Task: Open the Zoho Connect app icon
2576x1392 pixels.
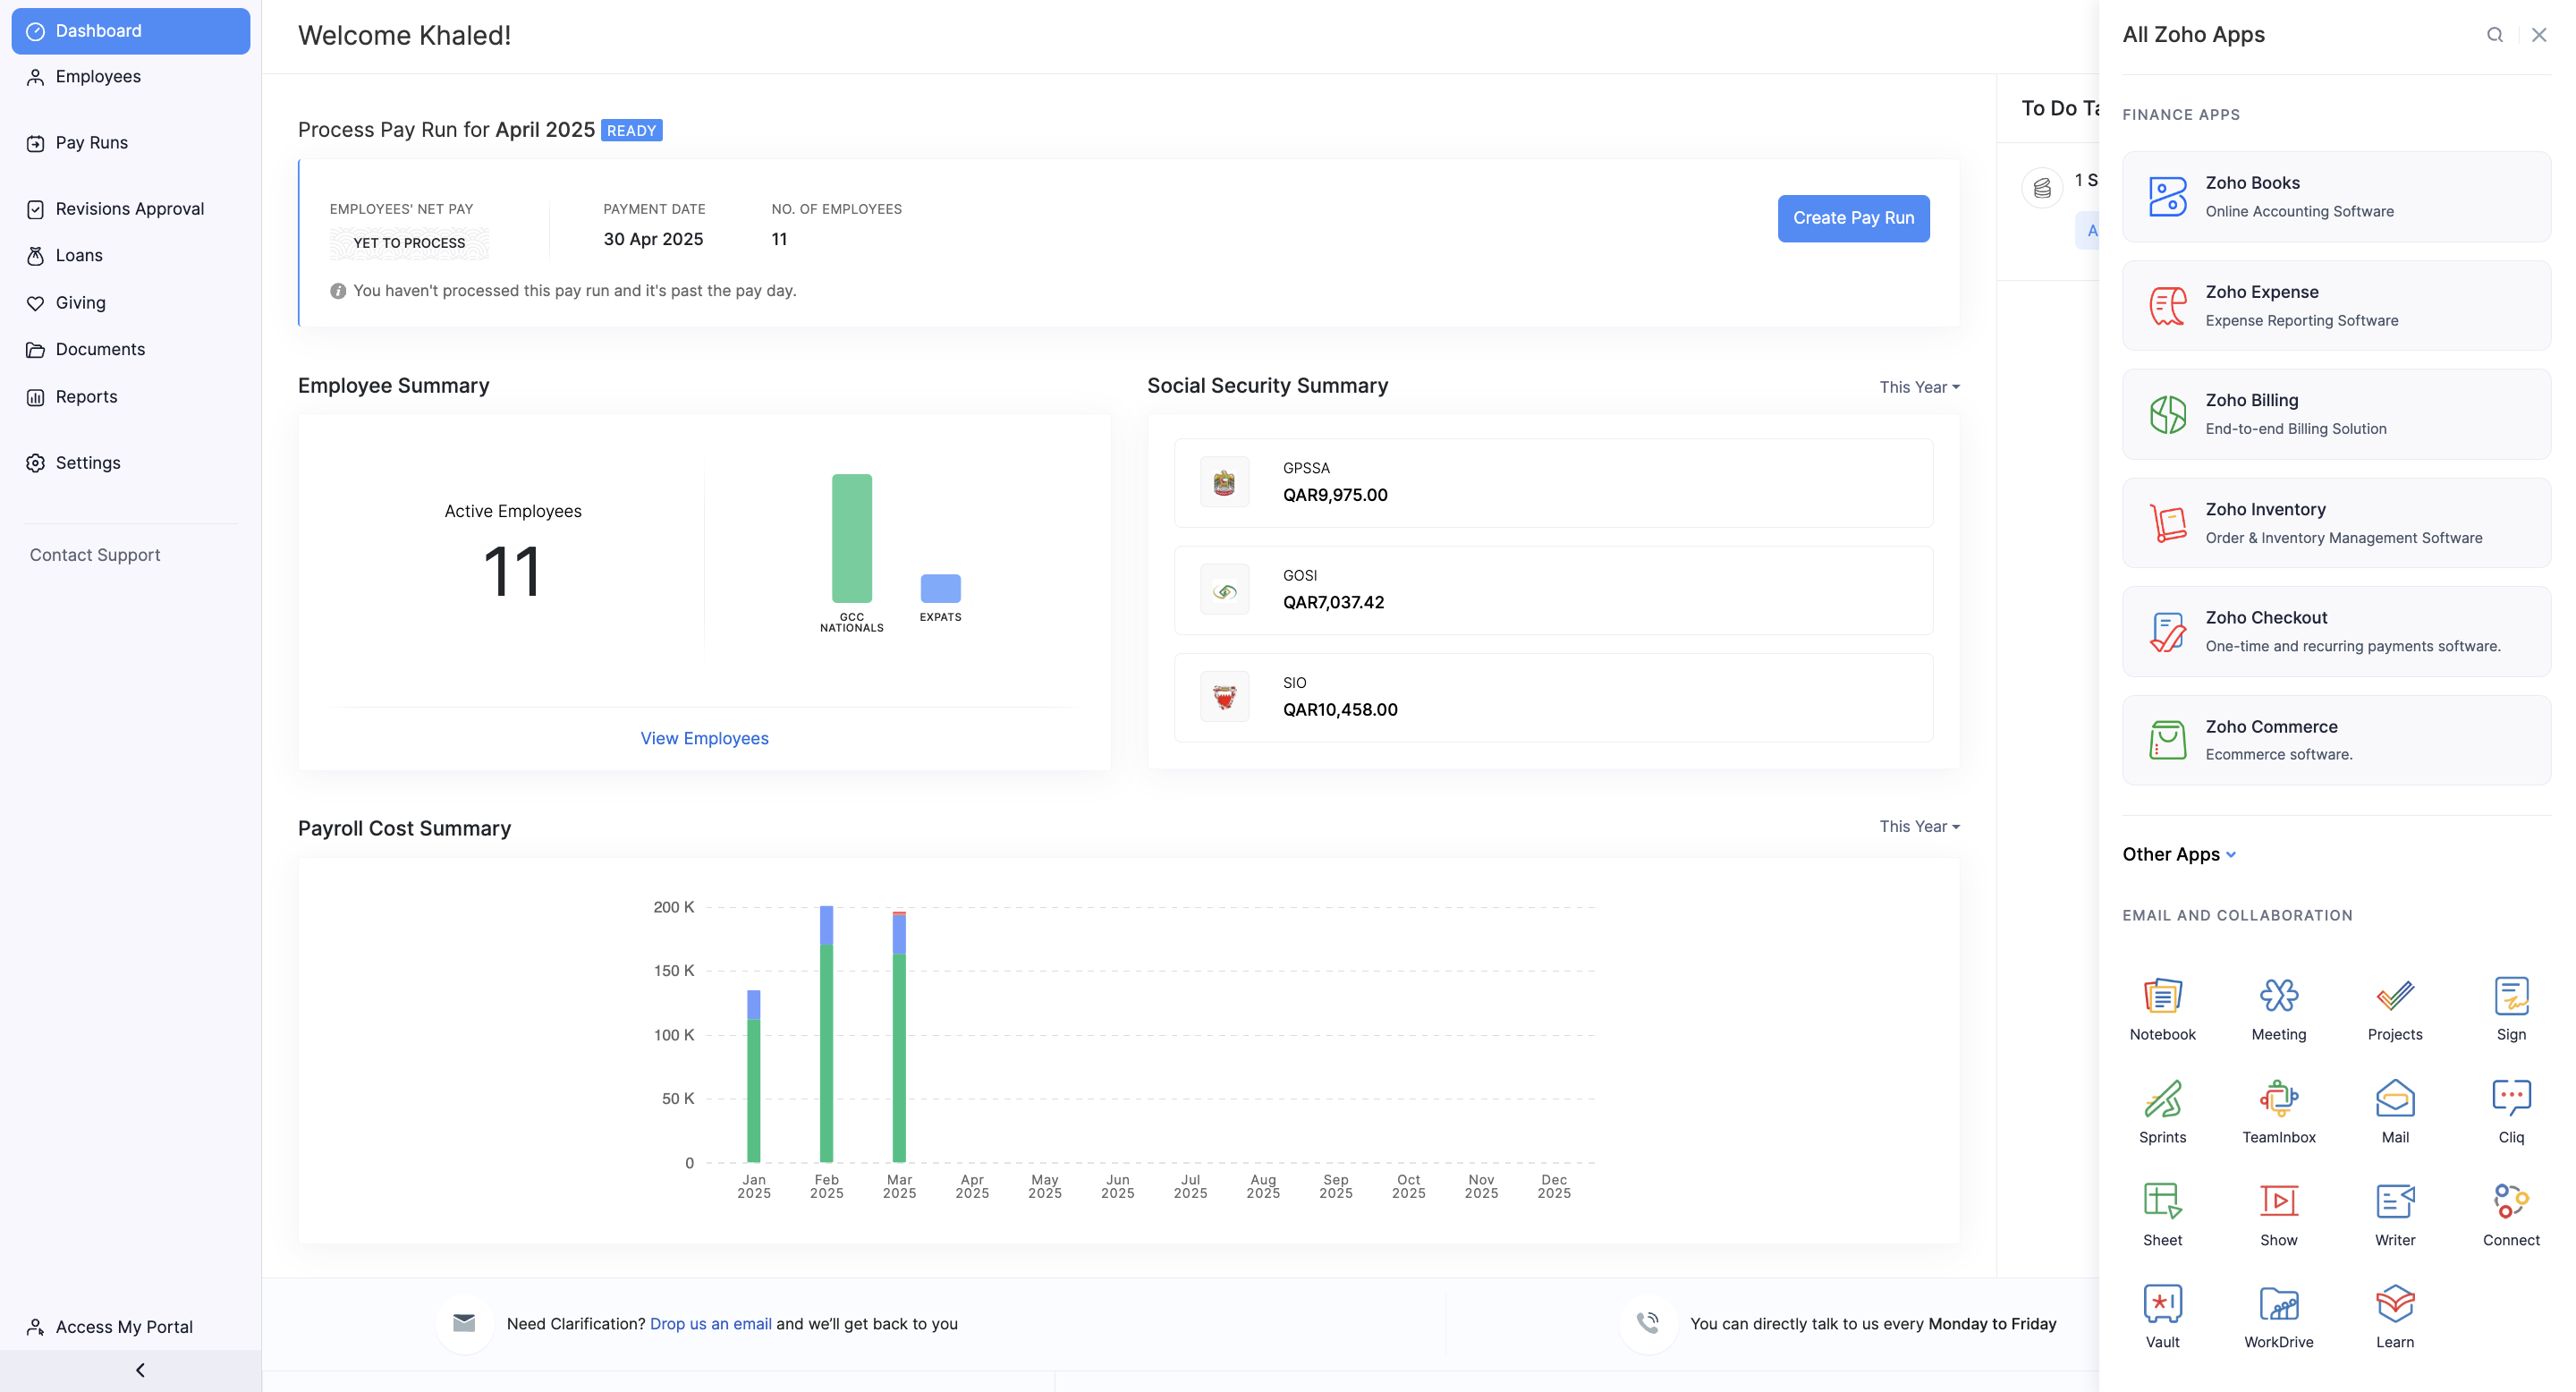Action: tap(2510, 1202)
